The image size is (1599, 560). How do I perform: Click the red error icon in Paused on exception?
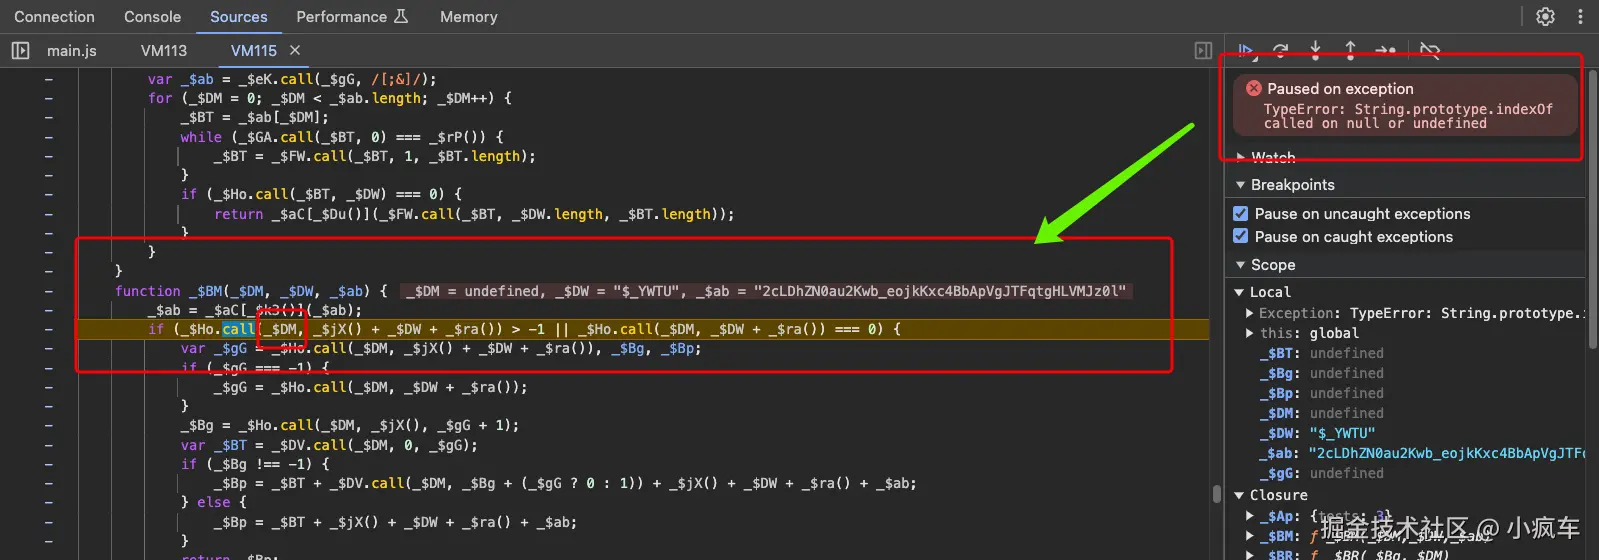[1253, 88]
